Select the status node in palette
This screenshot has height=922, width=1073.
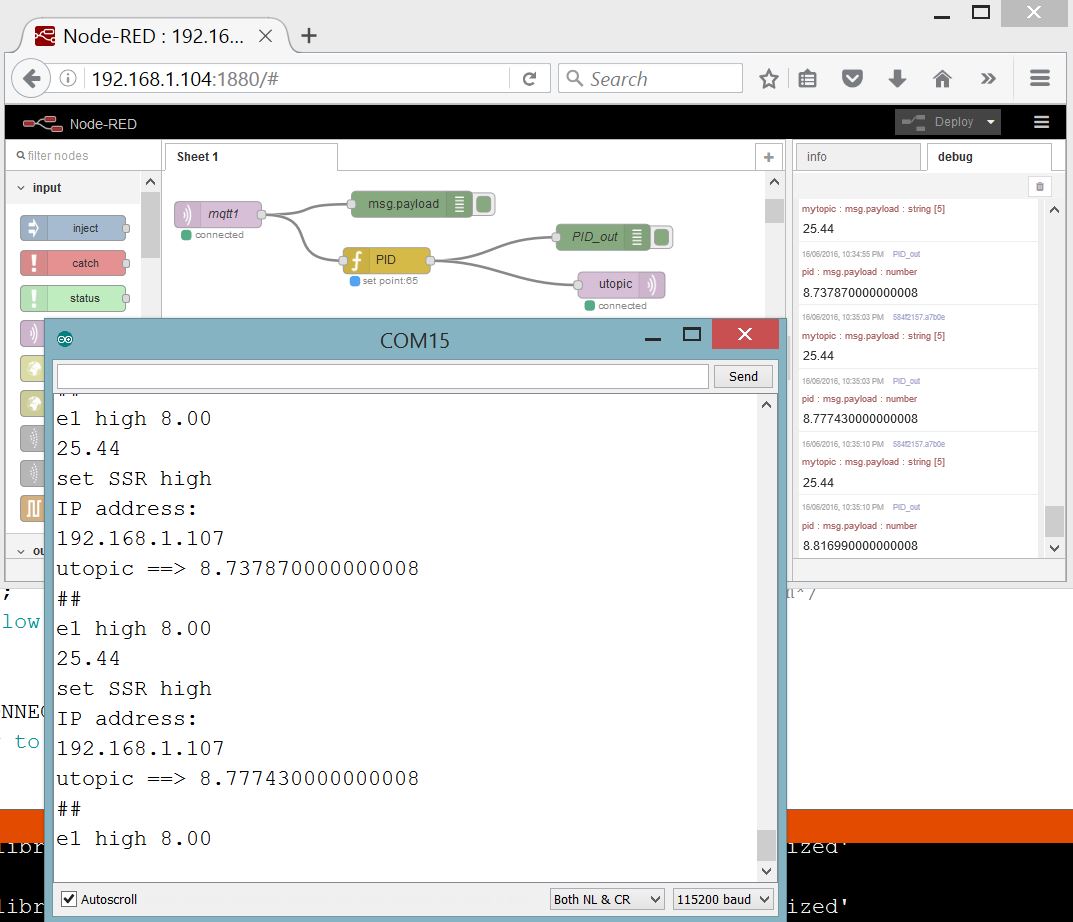coord(74,298)
